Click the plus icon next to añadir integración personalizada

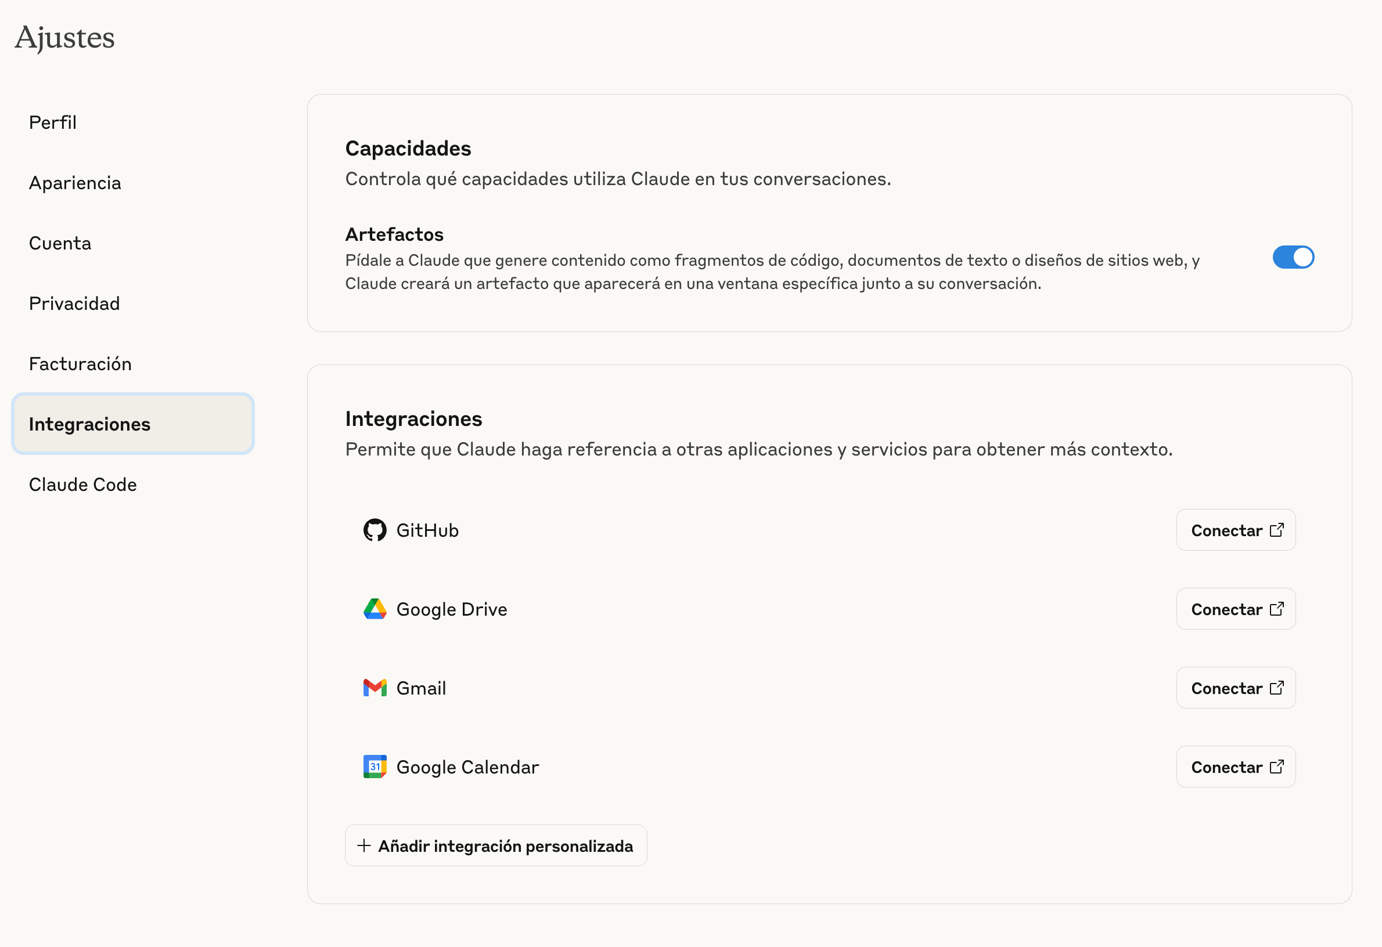click(364, 845)
